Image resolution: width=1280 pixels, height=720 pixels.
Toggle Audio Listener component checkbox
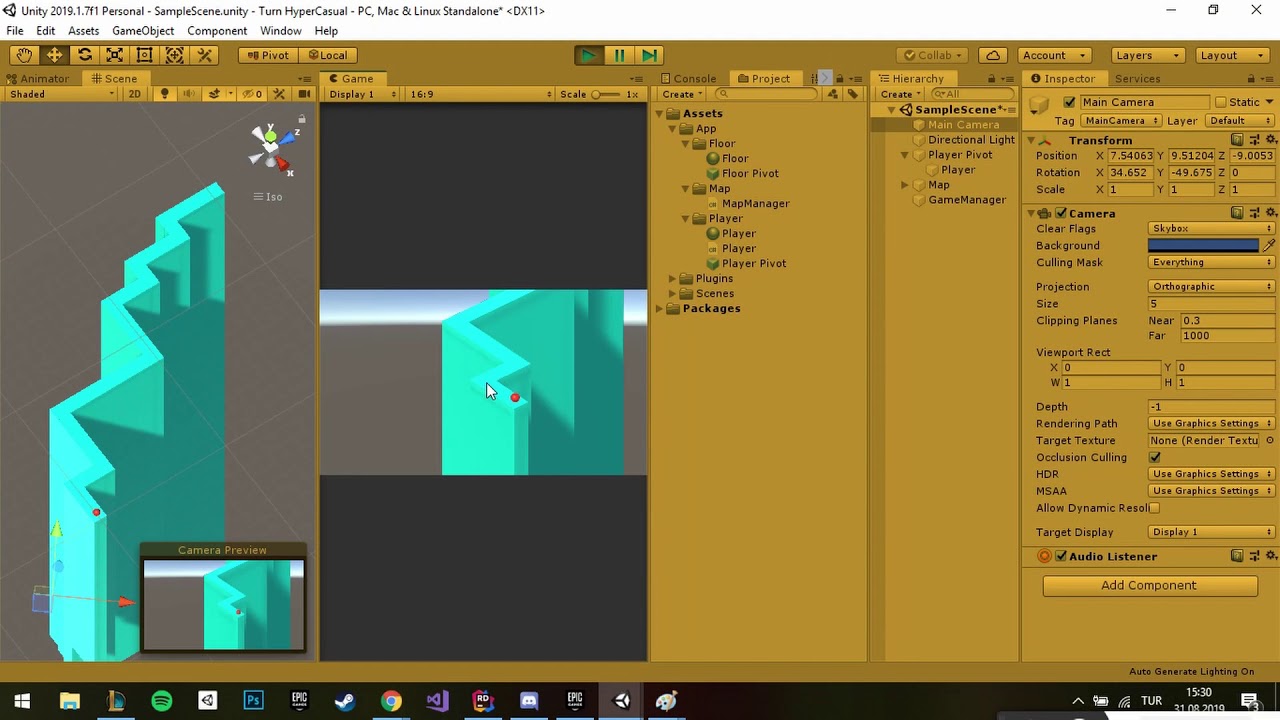(x=1061, y=556)
